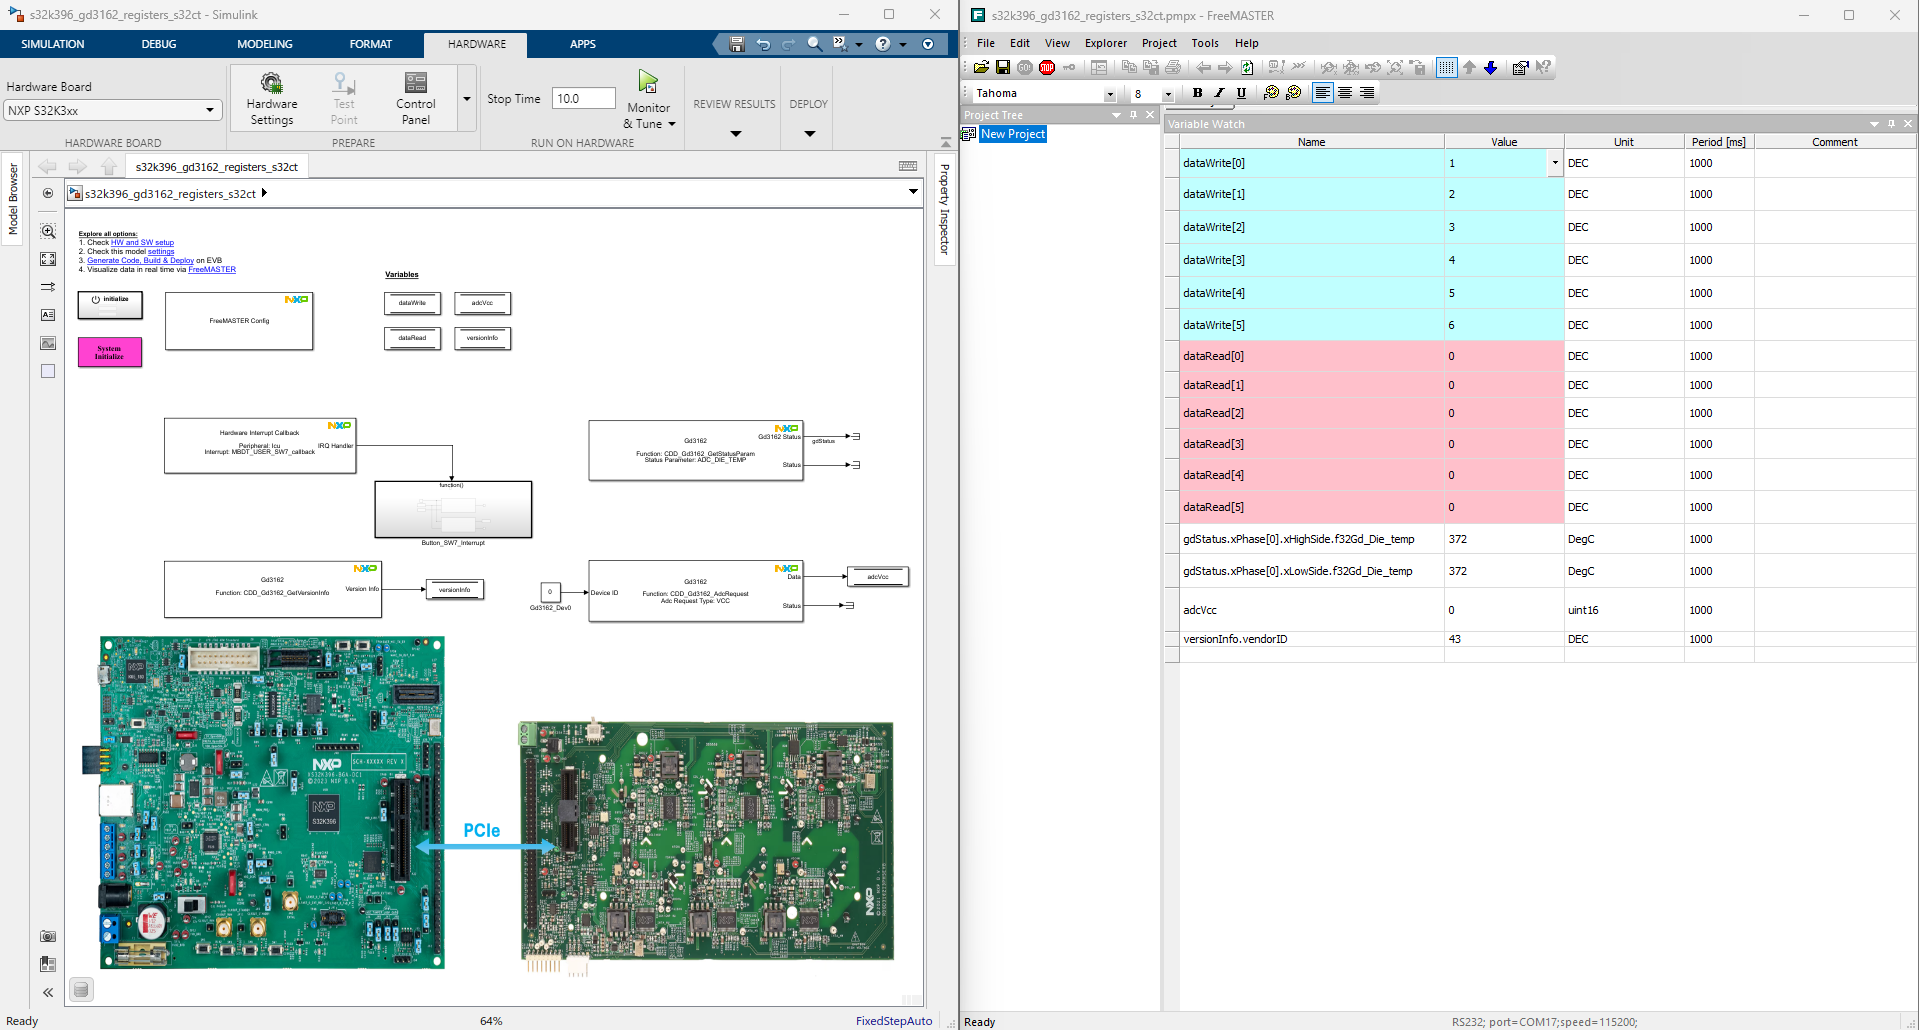The image size is (1919, 1030).
Task: Edit the Stop Time field showing 10.0
Action: [583, 98]
